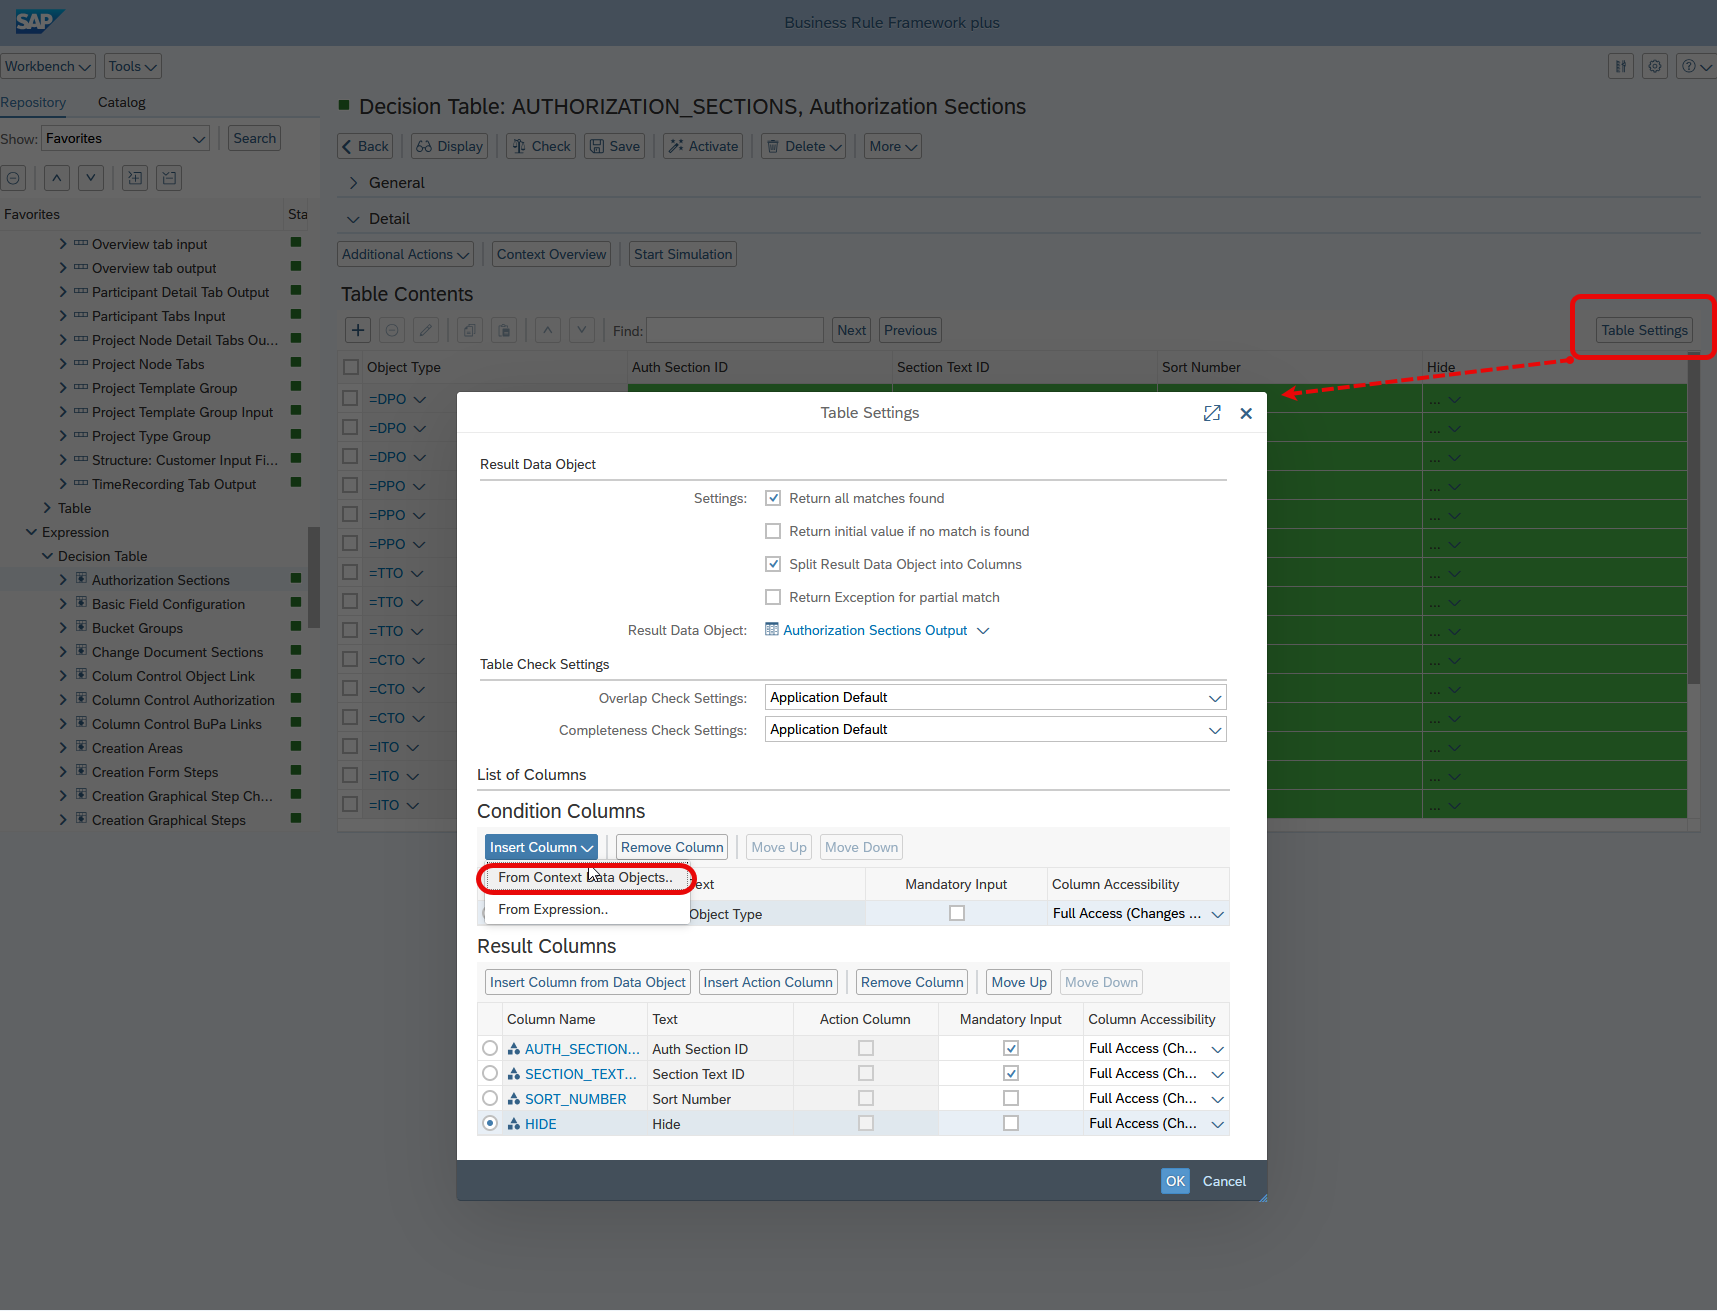Click the settings gear icon in header

pyautogui.click(x=1655, y=66)
